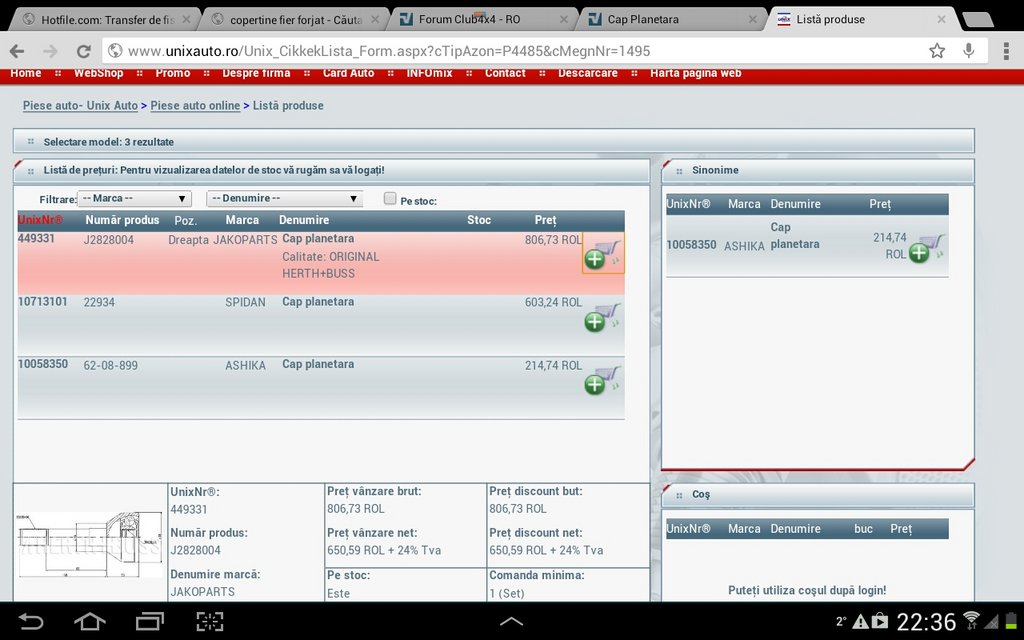Toggle the Pe stoc checkbox
The height and width of the screenshot is (640, 1024).
pyautogui.click(x=390, y=199)
